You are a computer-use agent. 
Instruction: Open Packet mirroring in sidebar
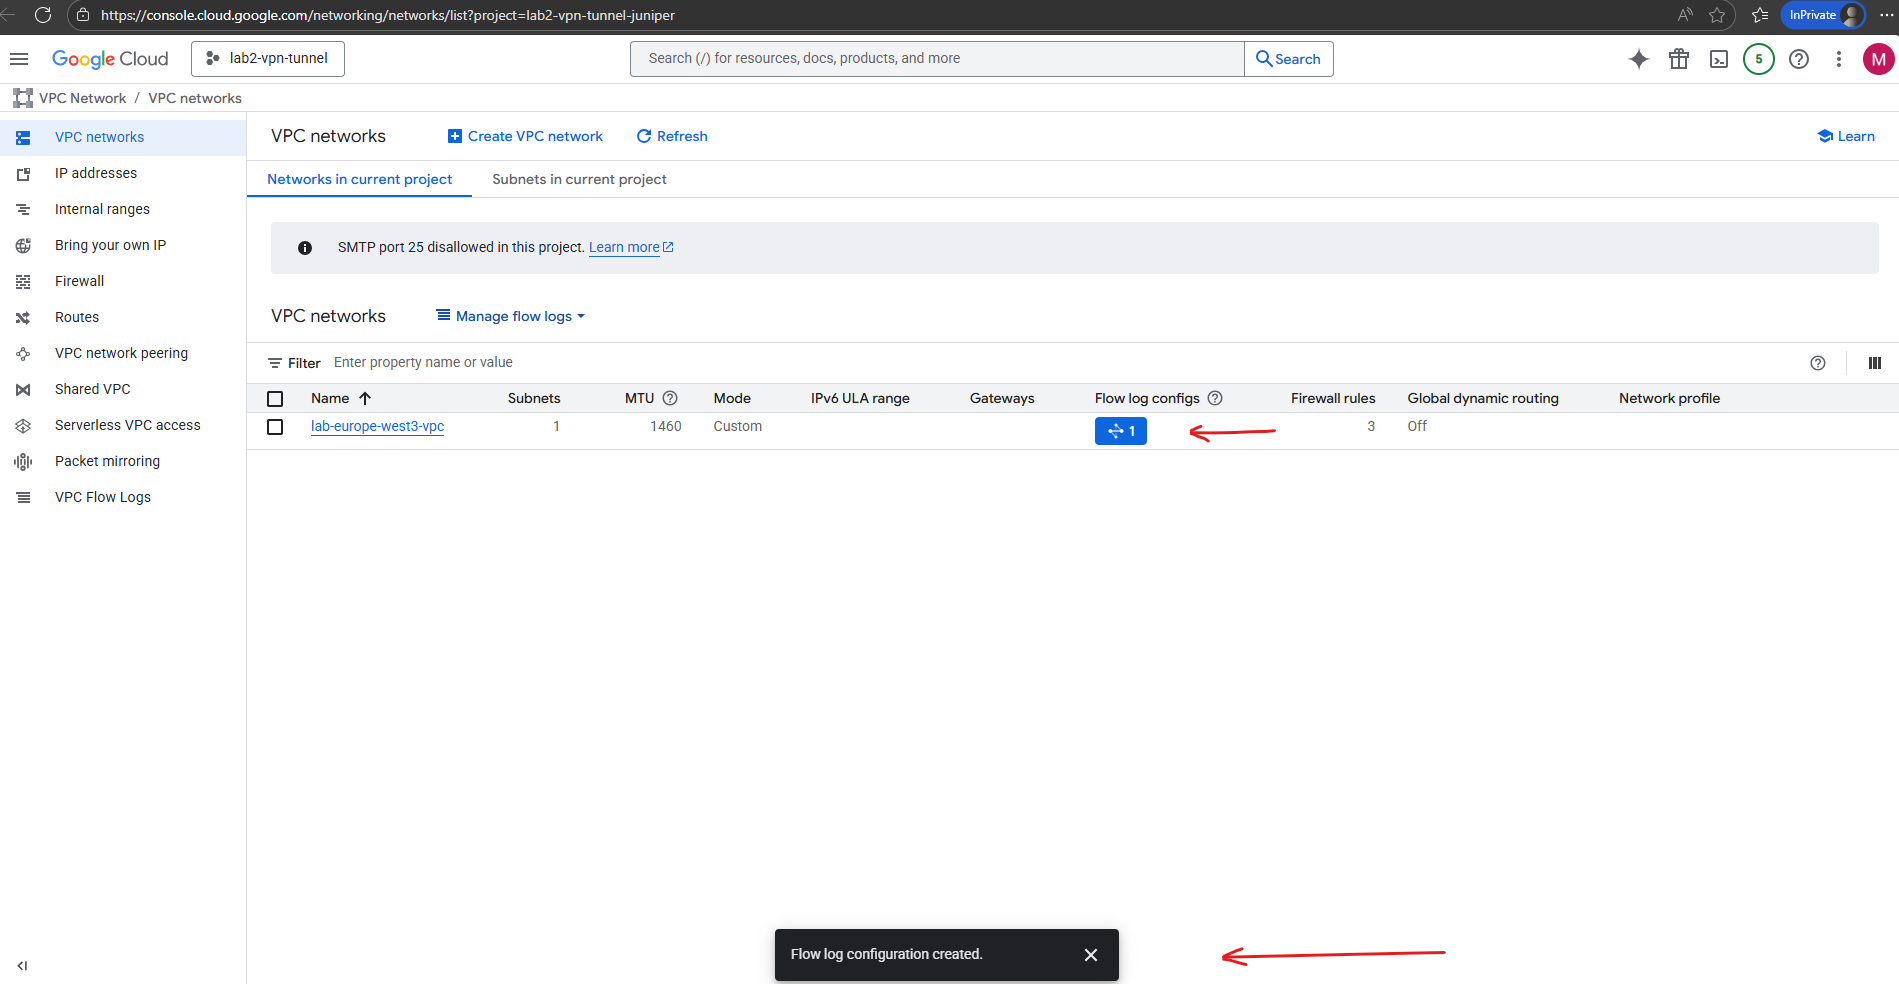pyautogui.click(x=107, y=461)
